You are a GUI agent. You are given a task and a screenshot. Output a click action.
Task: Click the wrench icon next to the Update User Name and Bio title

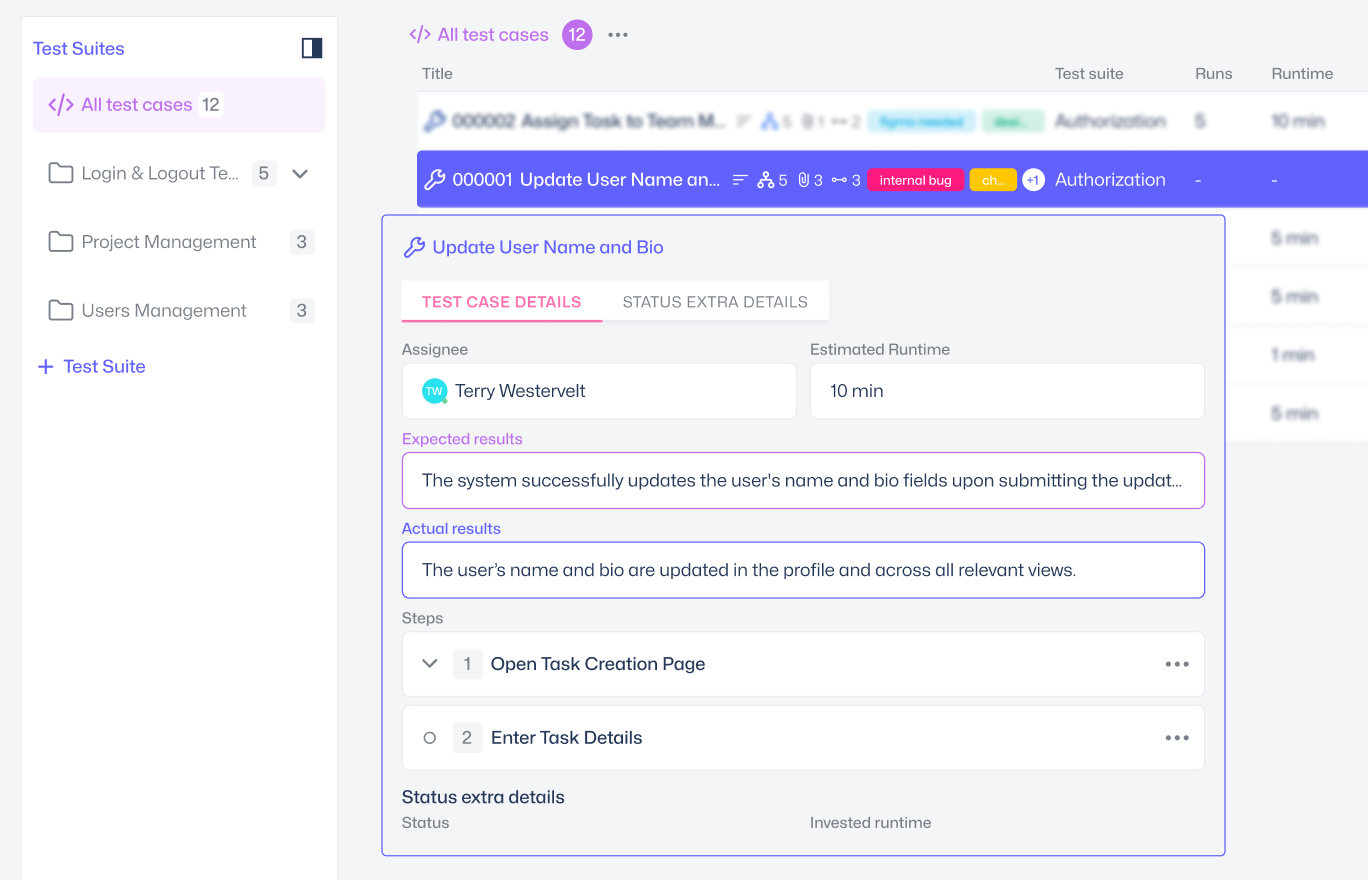pyautogui.click(x=414, y=248)
